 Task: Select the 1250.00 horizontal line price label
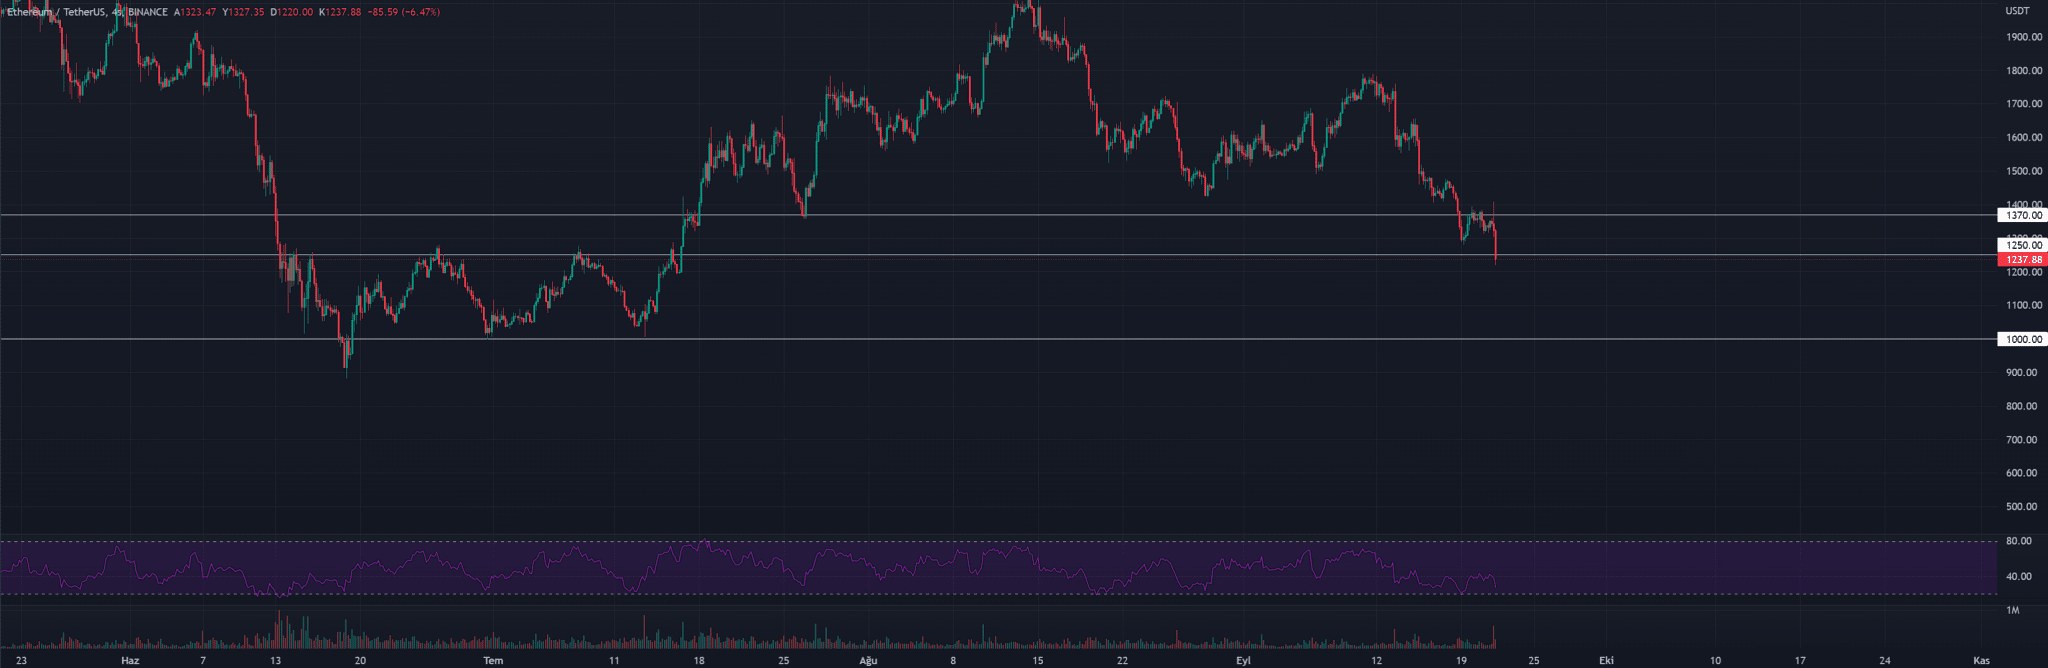pos(2023,245)
